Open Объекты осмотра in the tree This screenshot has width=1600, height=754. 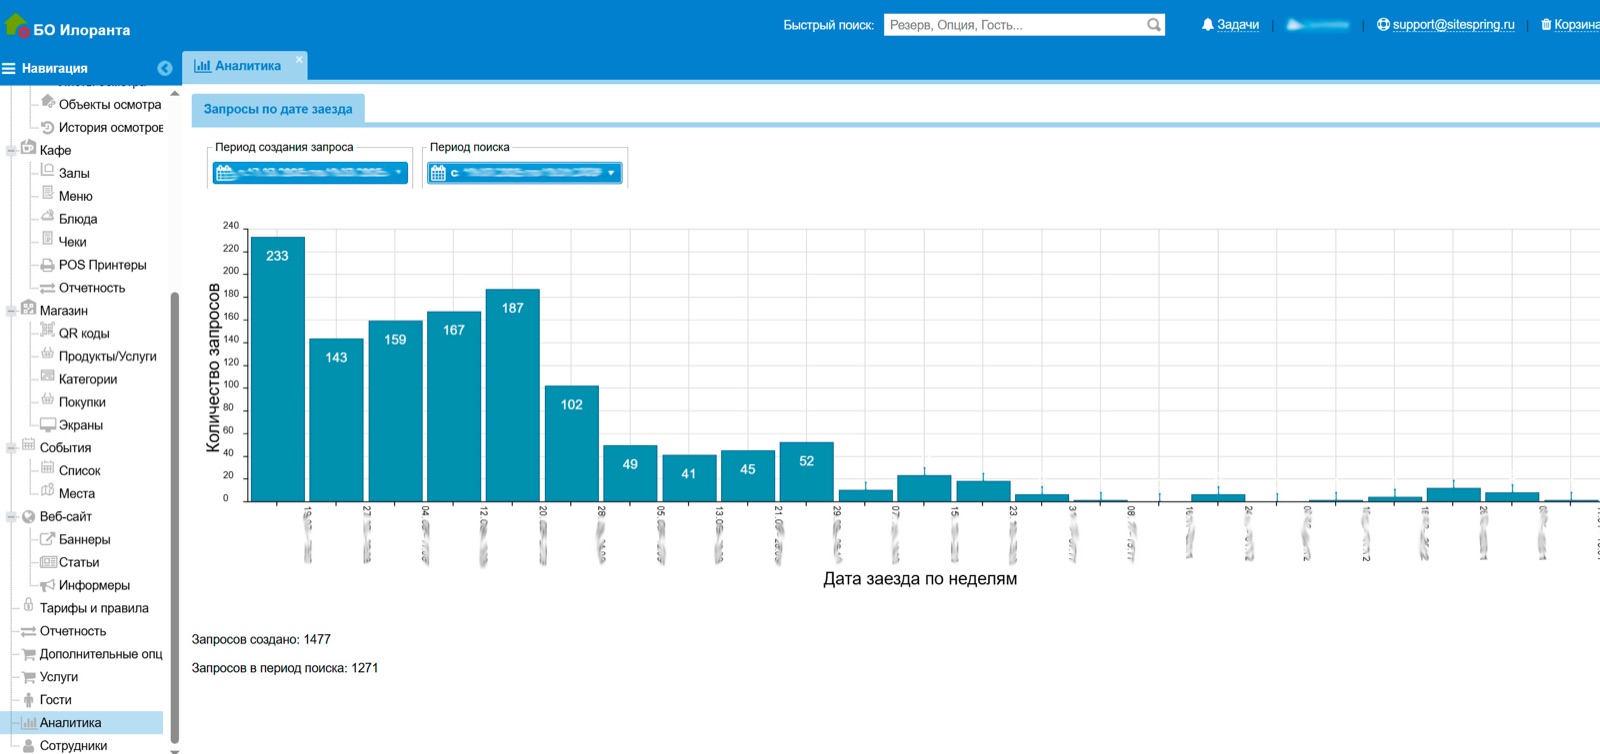coord(109,105)
